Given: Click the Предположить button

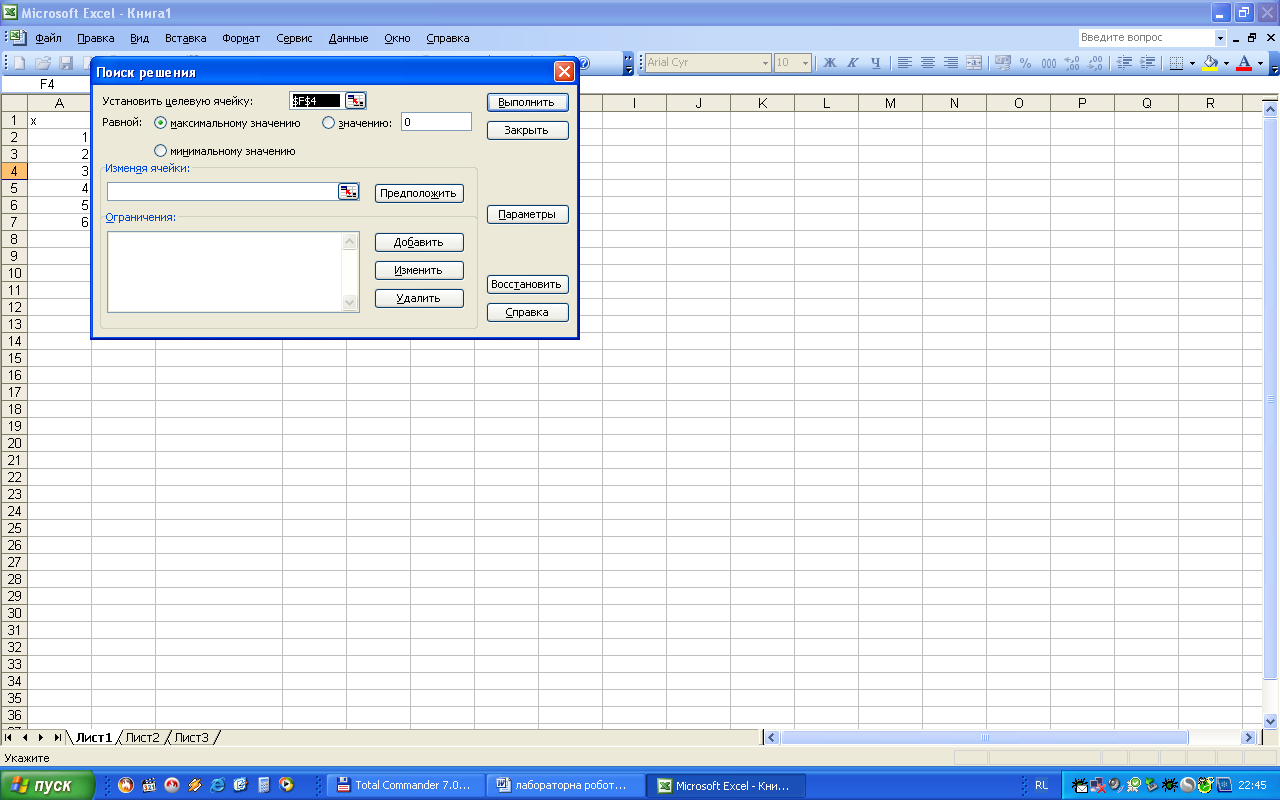Looking at the screenshot, I should point(419,193).
